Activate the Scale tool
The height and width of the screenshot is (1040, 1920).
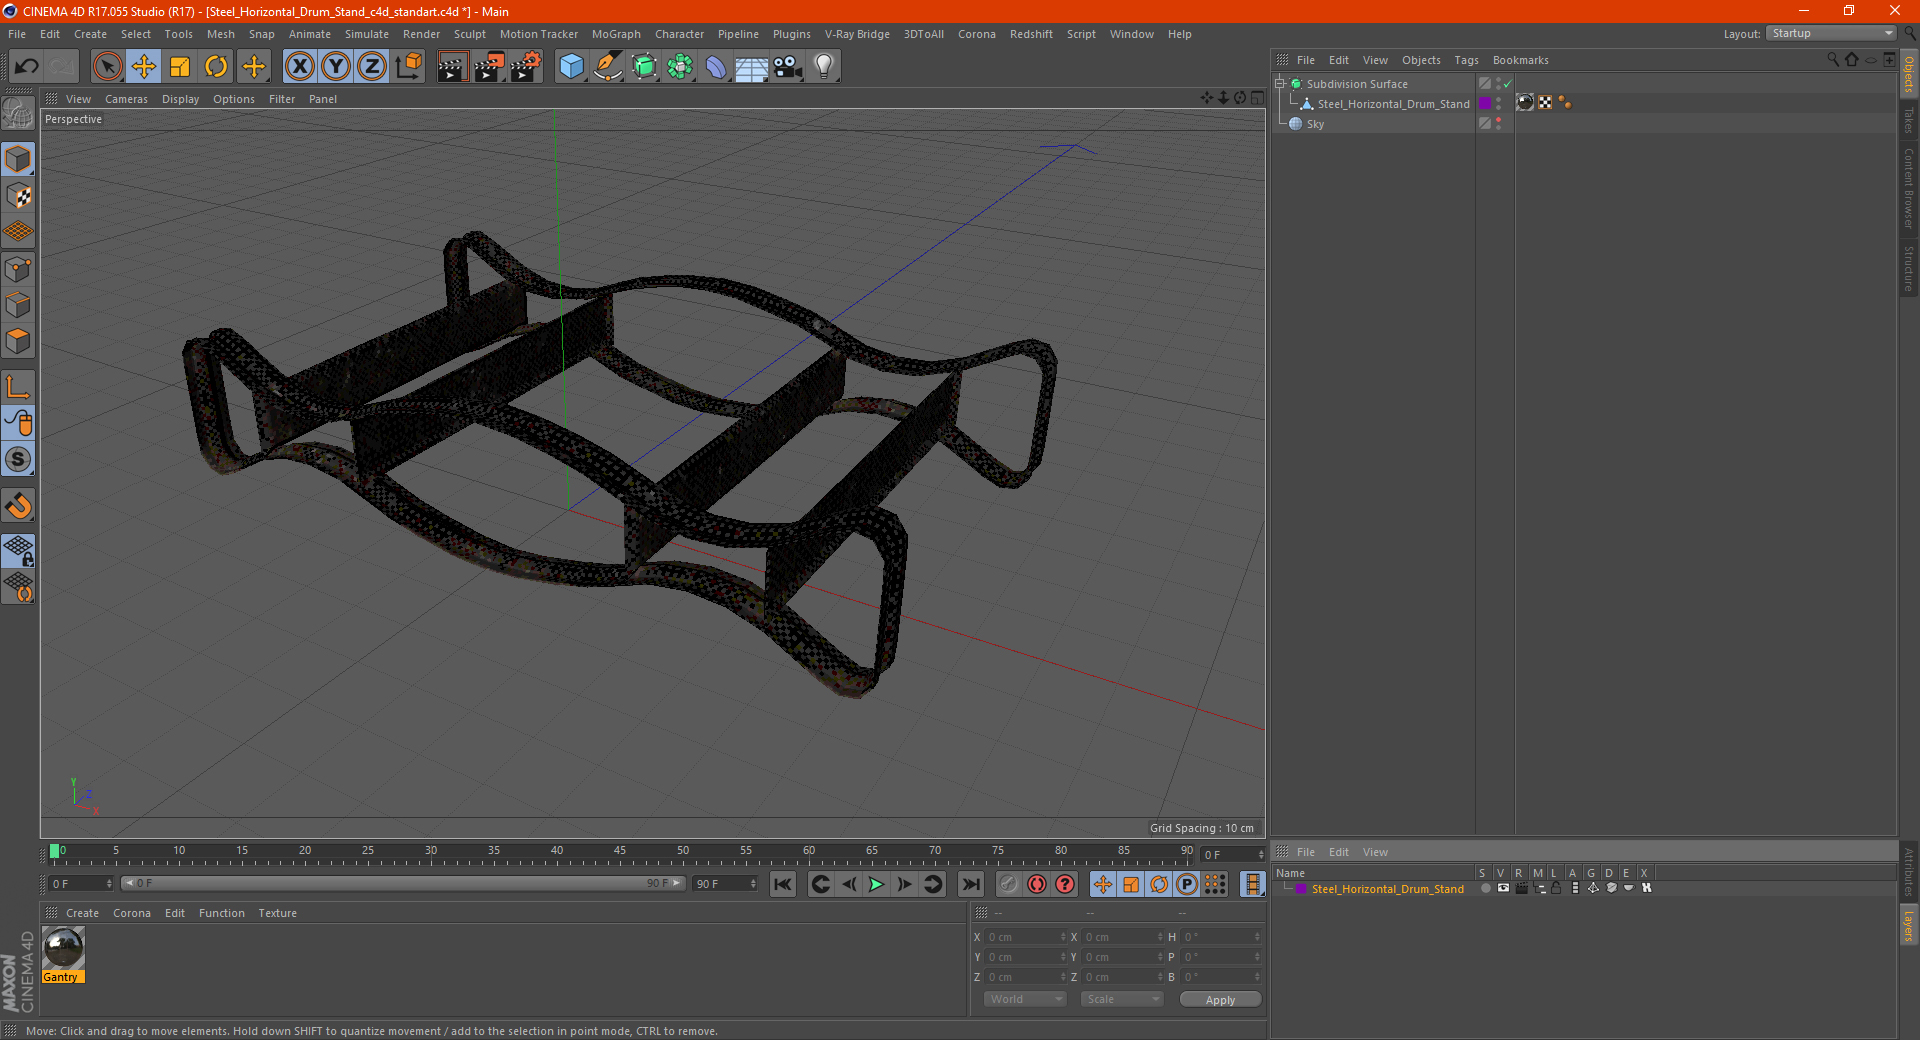tap(180, 67)
